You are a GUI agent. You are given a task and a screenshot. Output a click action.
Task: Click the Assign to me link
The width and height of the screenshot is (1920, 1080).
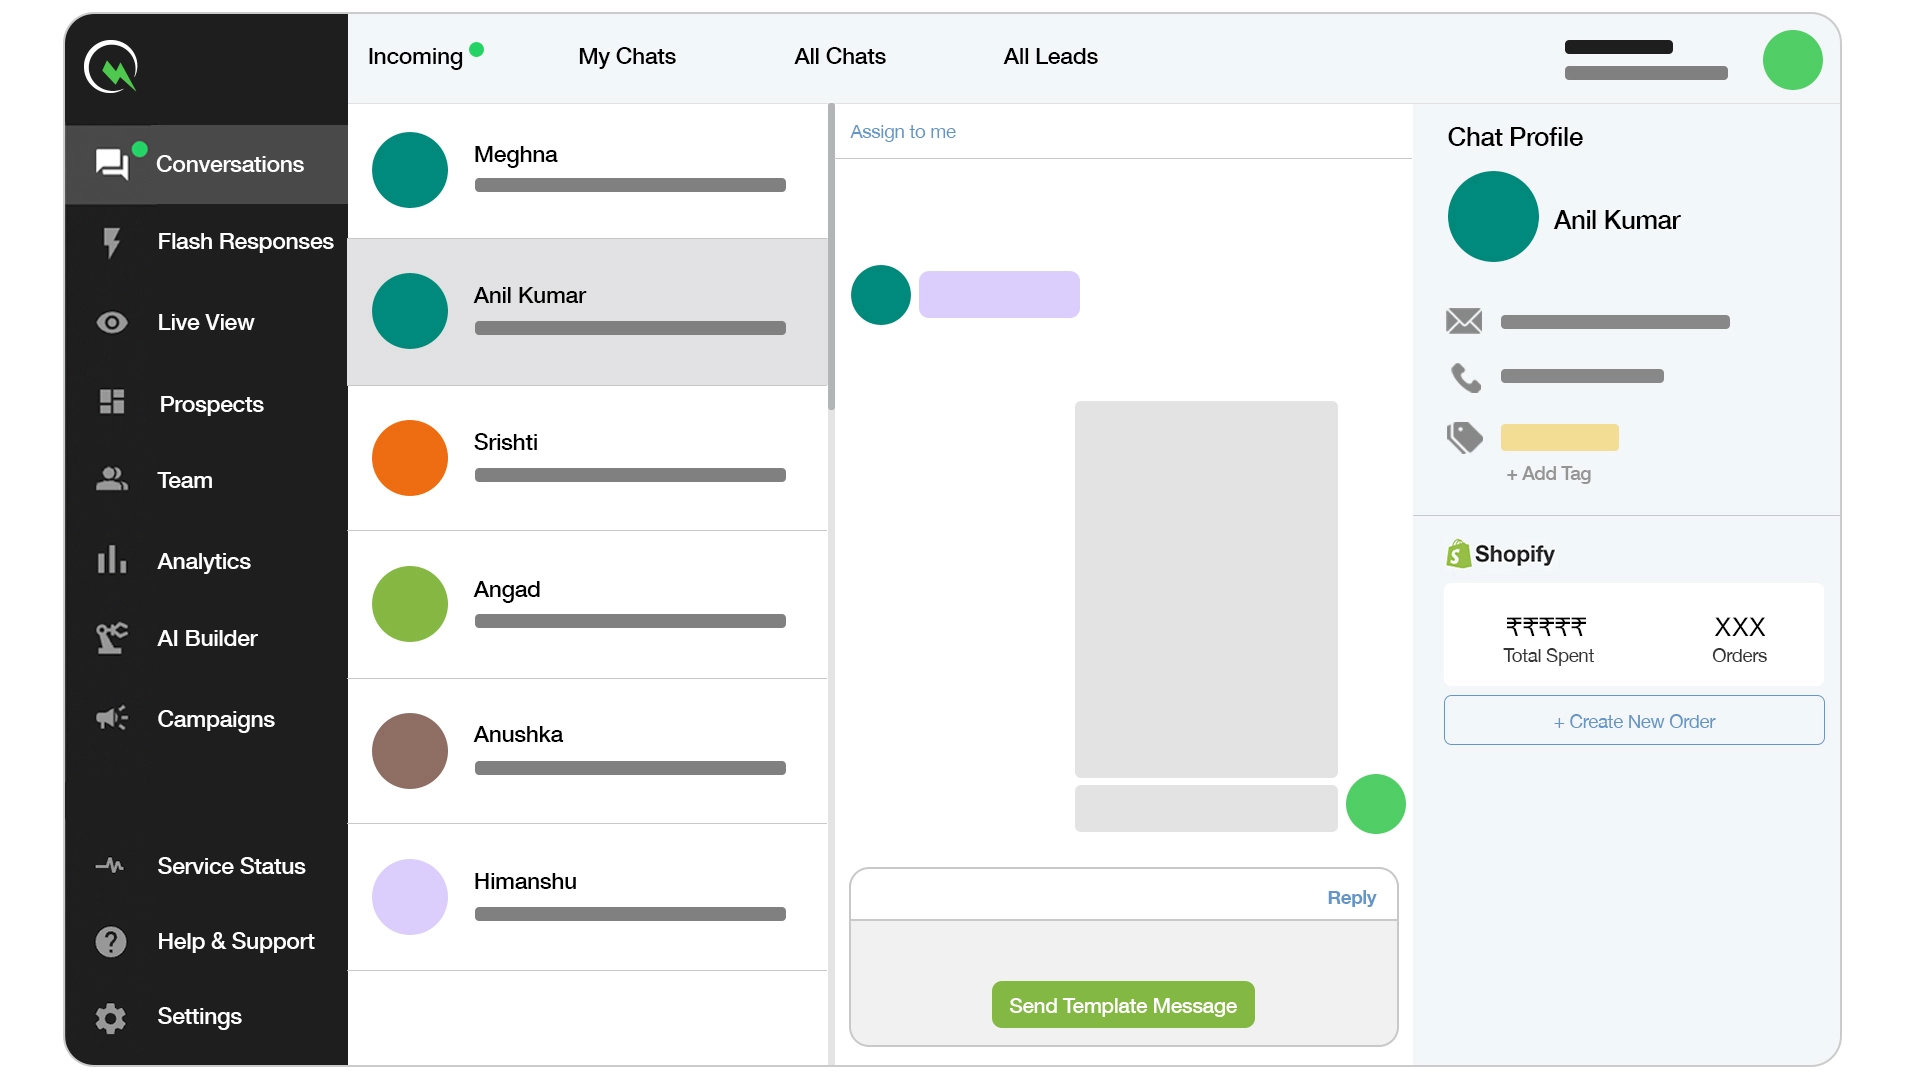pyautogui.click(x=902, y=131)
